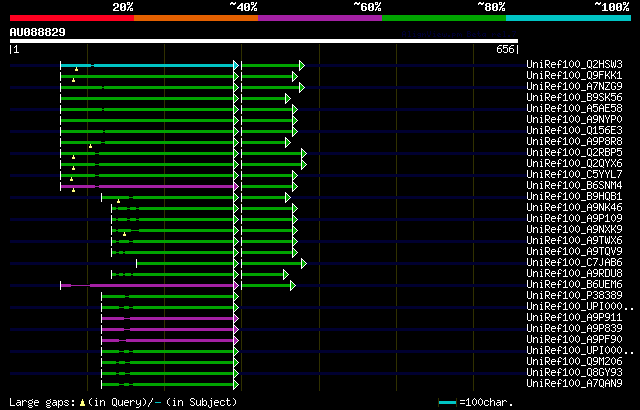The width and height of the screenshot is (640, 410).
Task: Click the cyan alignment bar in the Q2HSW3 row
Action: pos(147,65)
